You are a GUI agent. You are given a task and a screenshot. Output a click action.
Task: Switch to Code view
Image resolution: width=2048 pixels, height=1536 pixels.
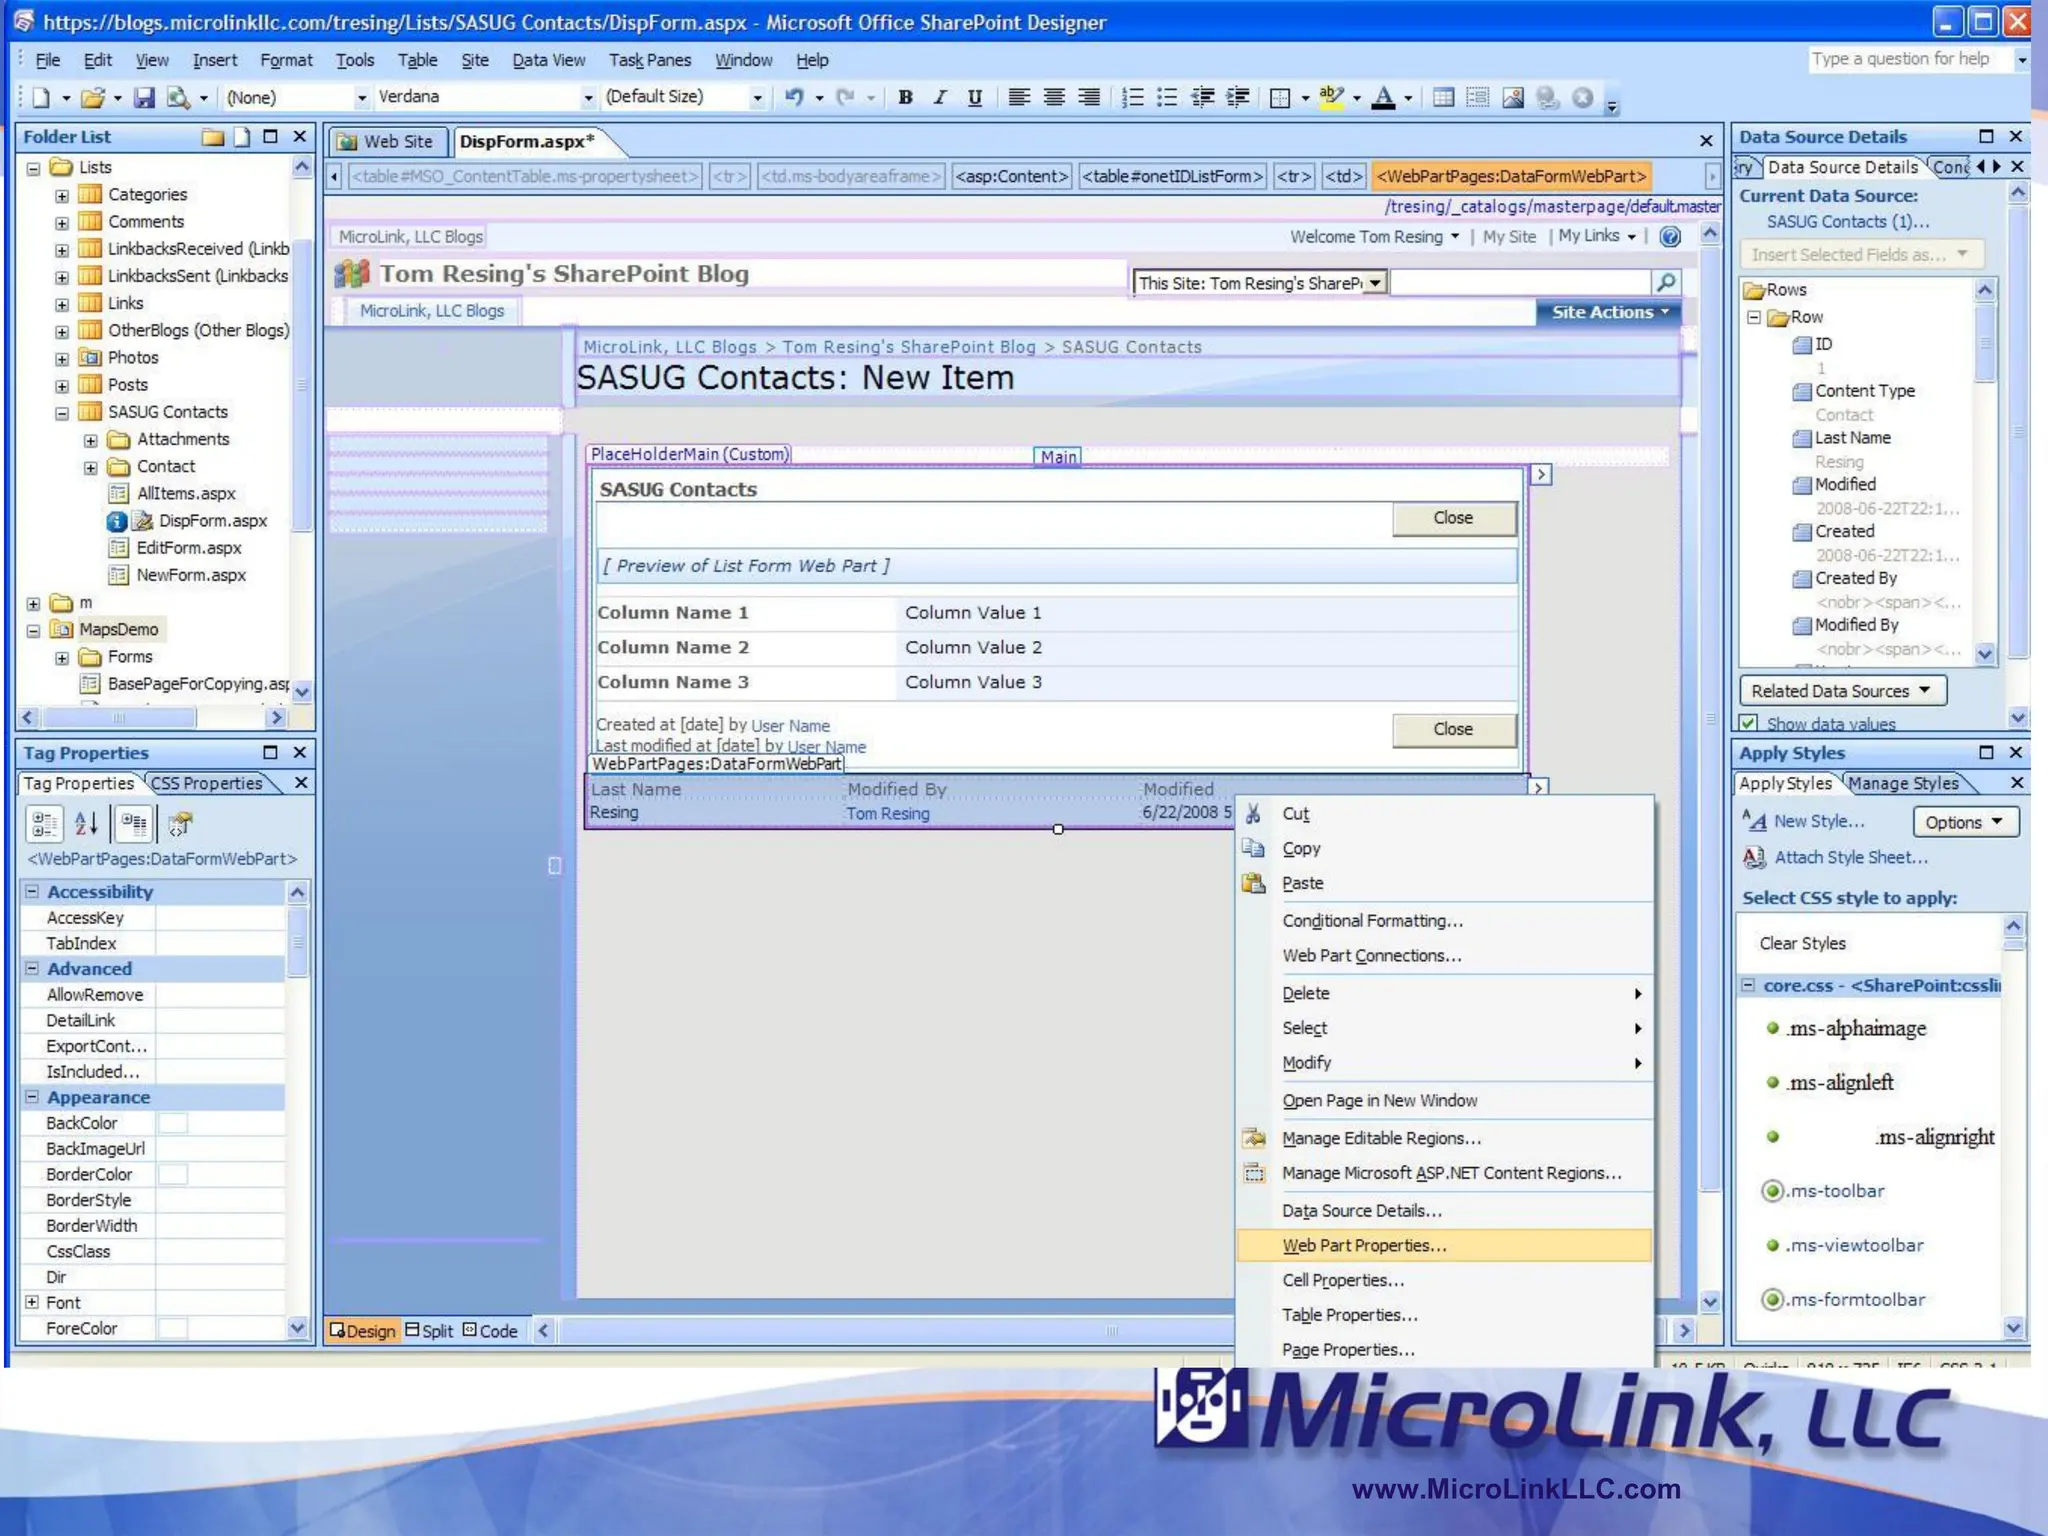coord(490,1331)
